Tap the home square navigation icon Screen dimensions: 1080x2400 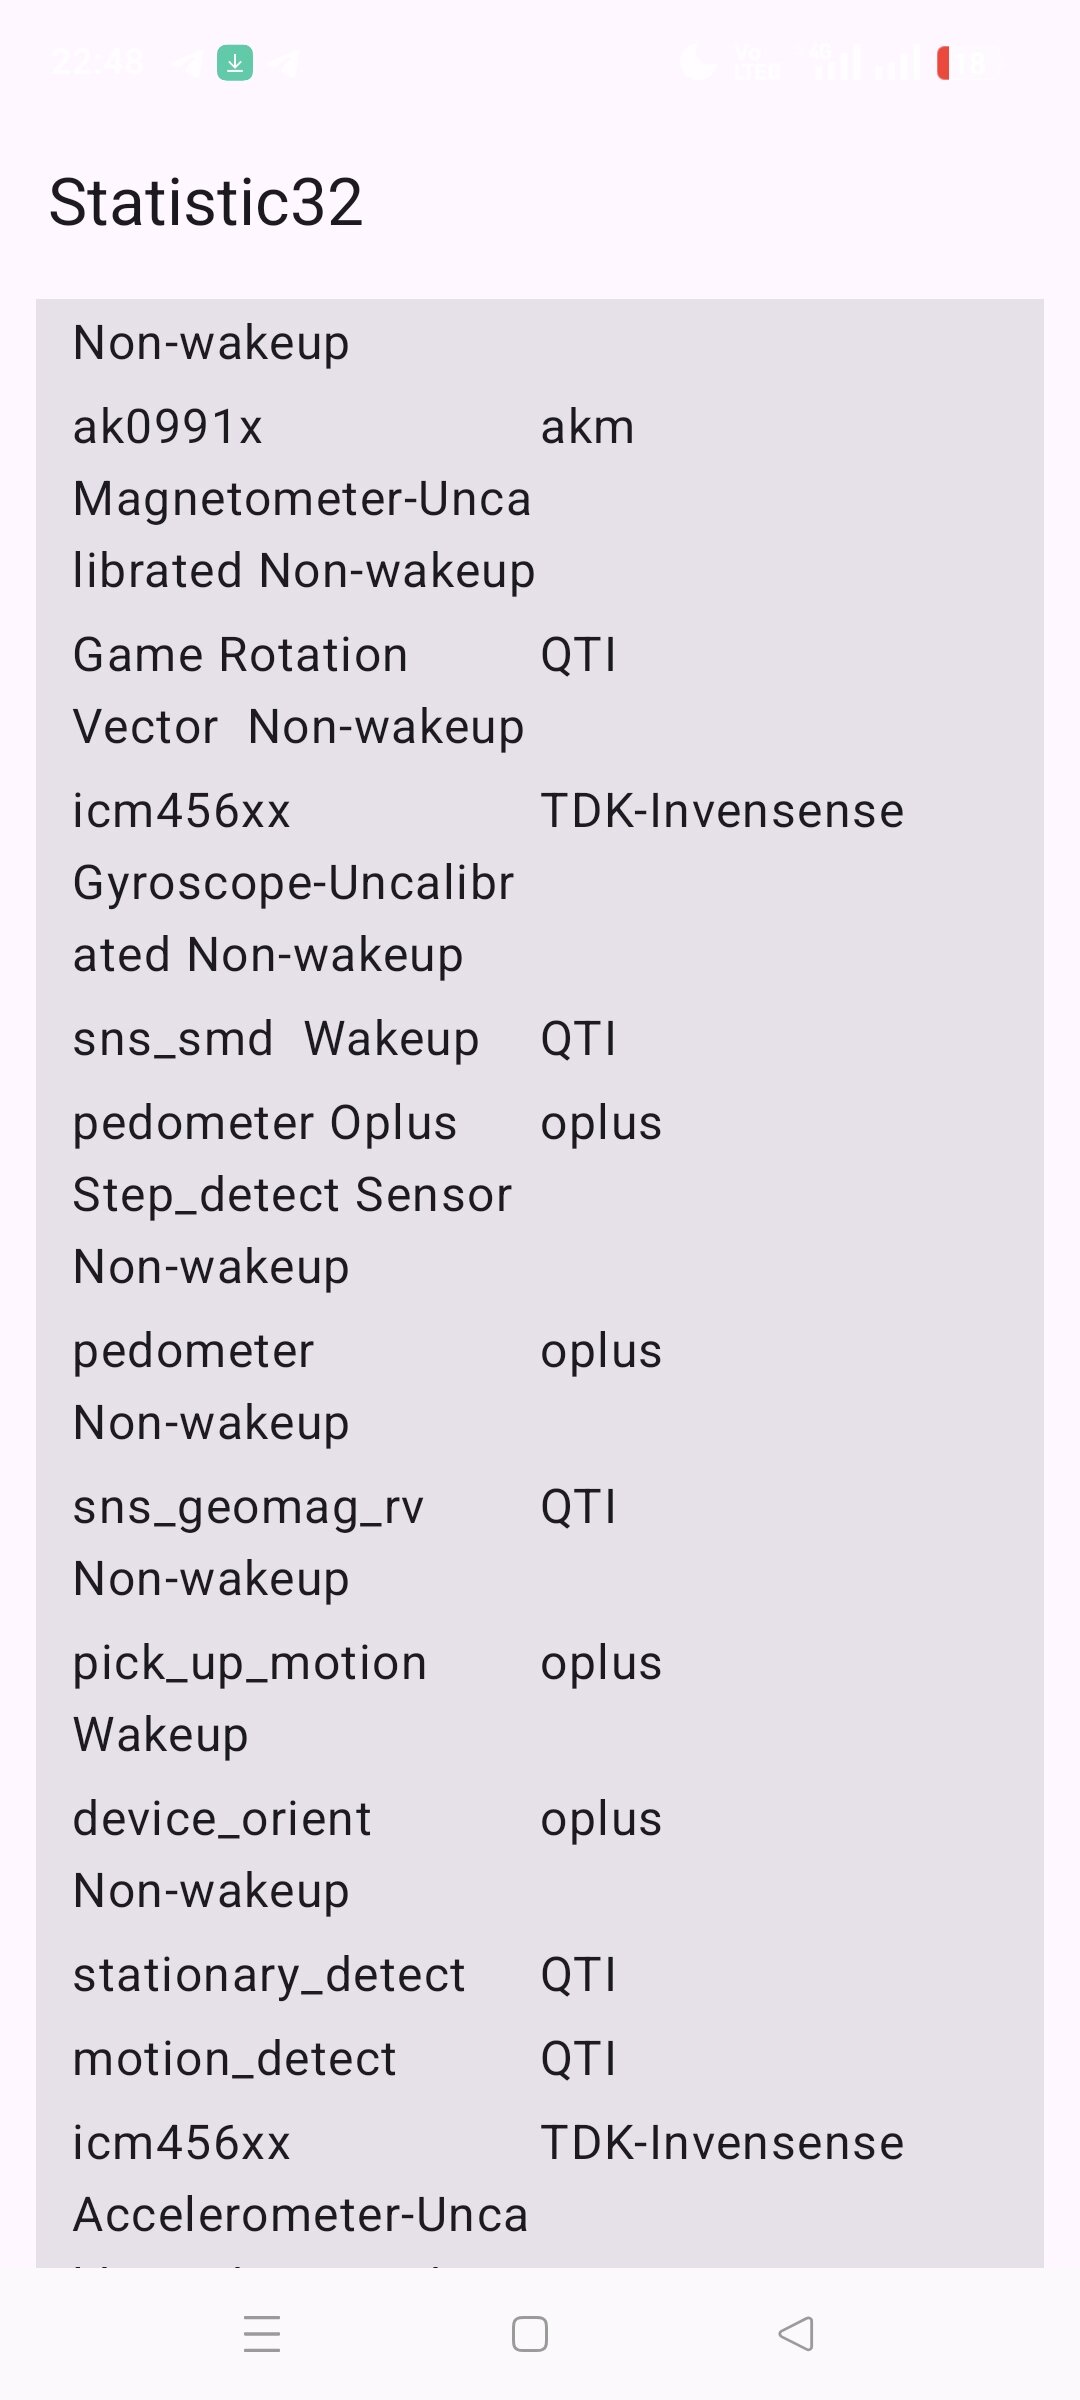[529, 2334]
